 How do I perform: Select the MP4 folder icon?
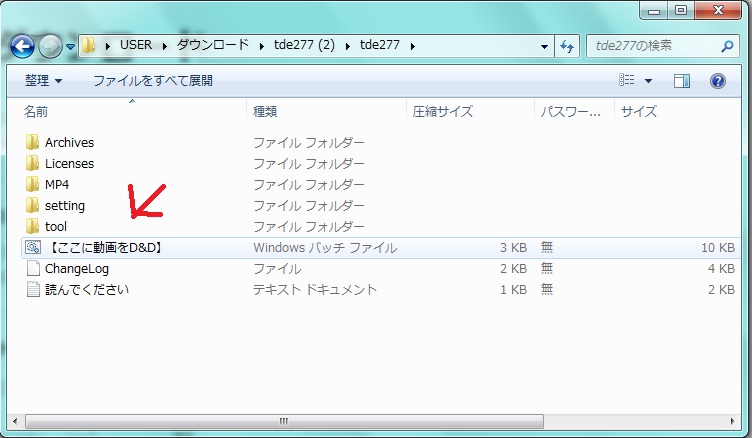tap(33, 184)
